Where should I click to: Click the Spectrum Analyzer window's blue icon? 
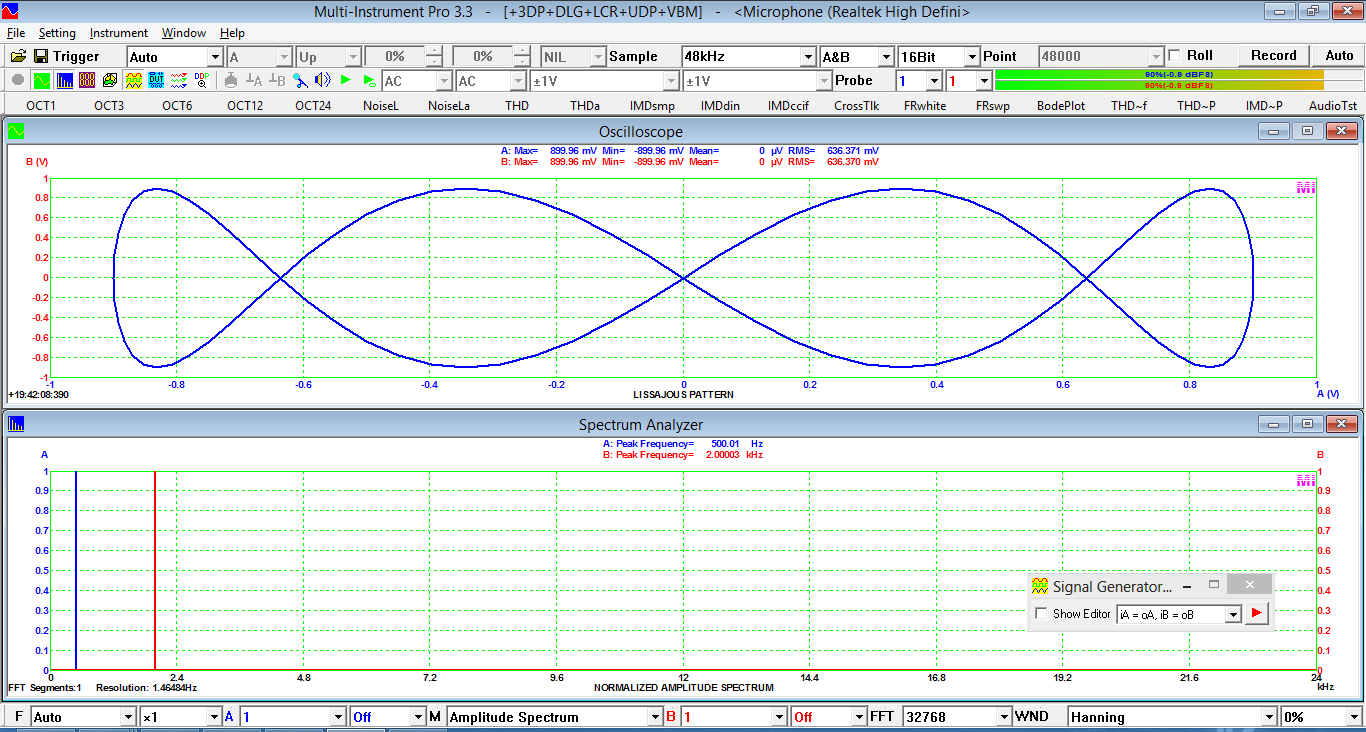pos(16,424)
